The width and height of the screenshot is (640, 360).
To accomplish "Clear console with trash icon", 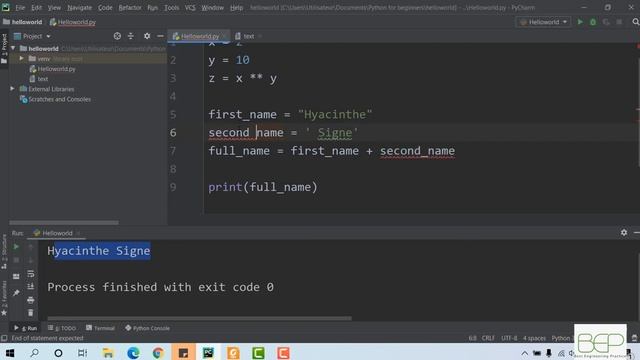I will (x=31, y=313).
